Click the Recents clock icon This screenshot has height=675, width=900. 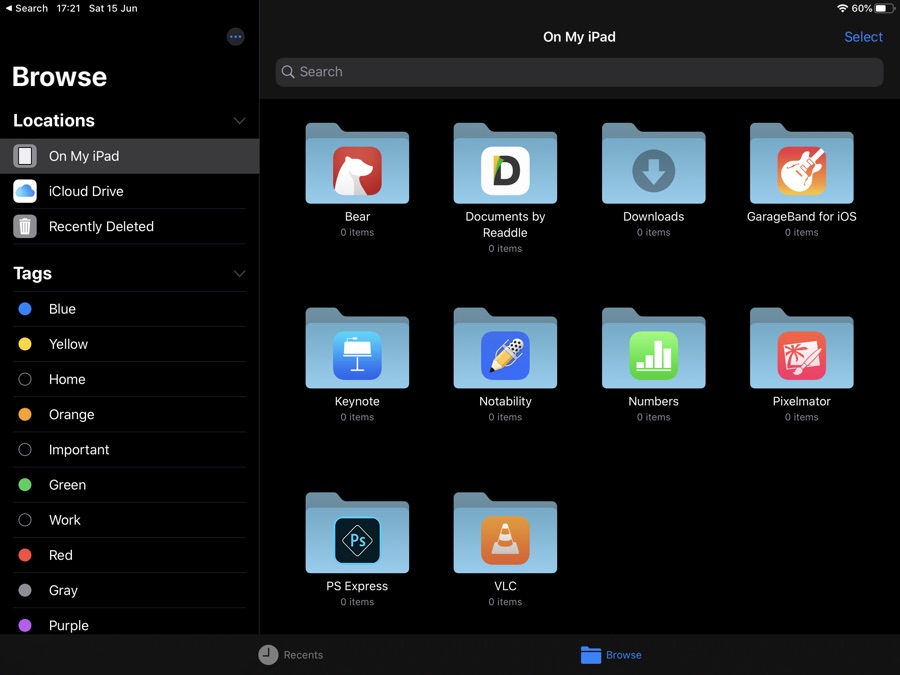[x=268, y=655]
